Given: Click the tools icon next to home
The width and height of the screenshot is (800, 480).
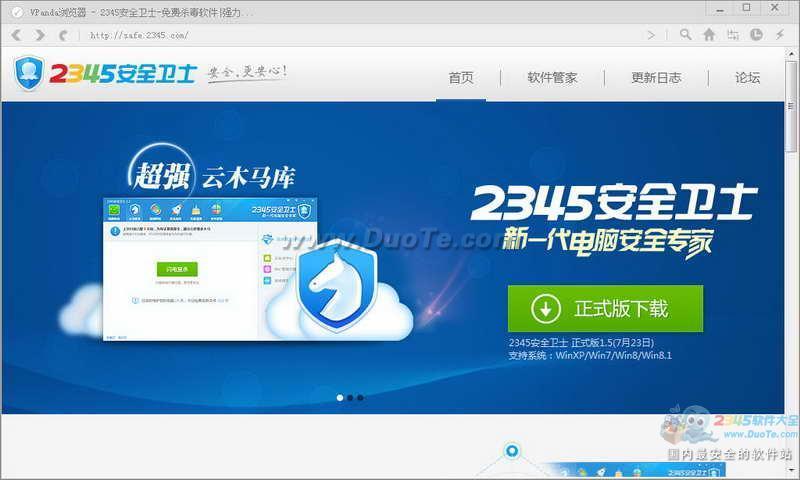Looking at the screenshot, I should point(733,35).
